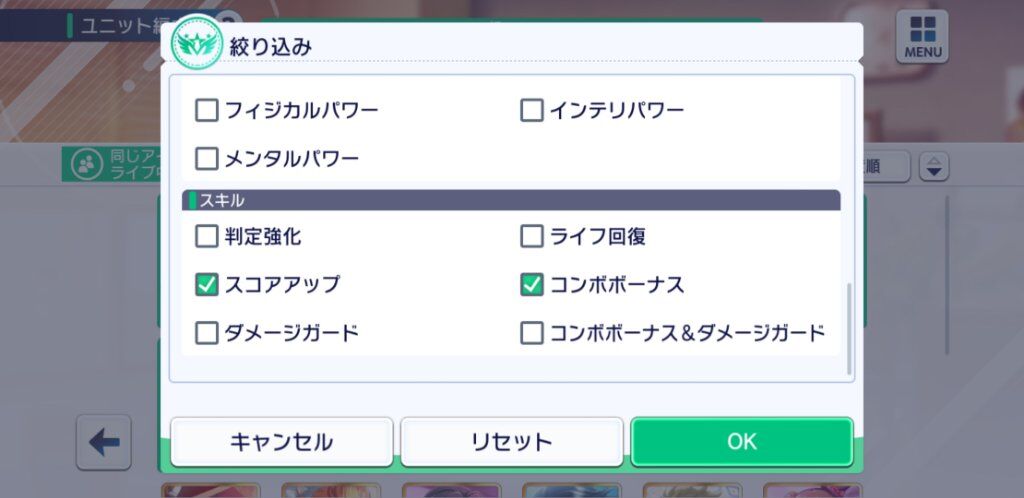Click the same-idol group icon
The height and width of the screenshot is (498, 1024).
(x=87, y=164)
